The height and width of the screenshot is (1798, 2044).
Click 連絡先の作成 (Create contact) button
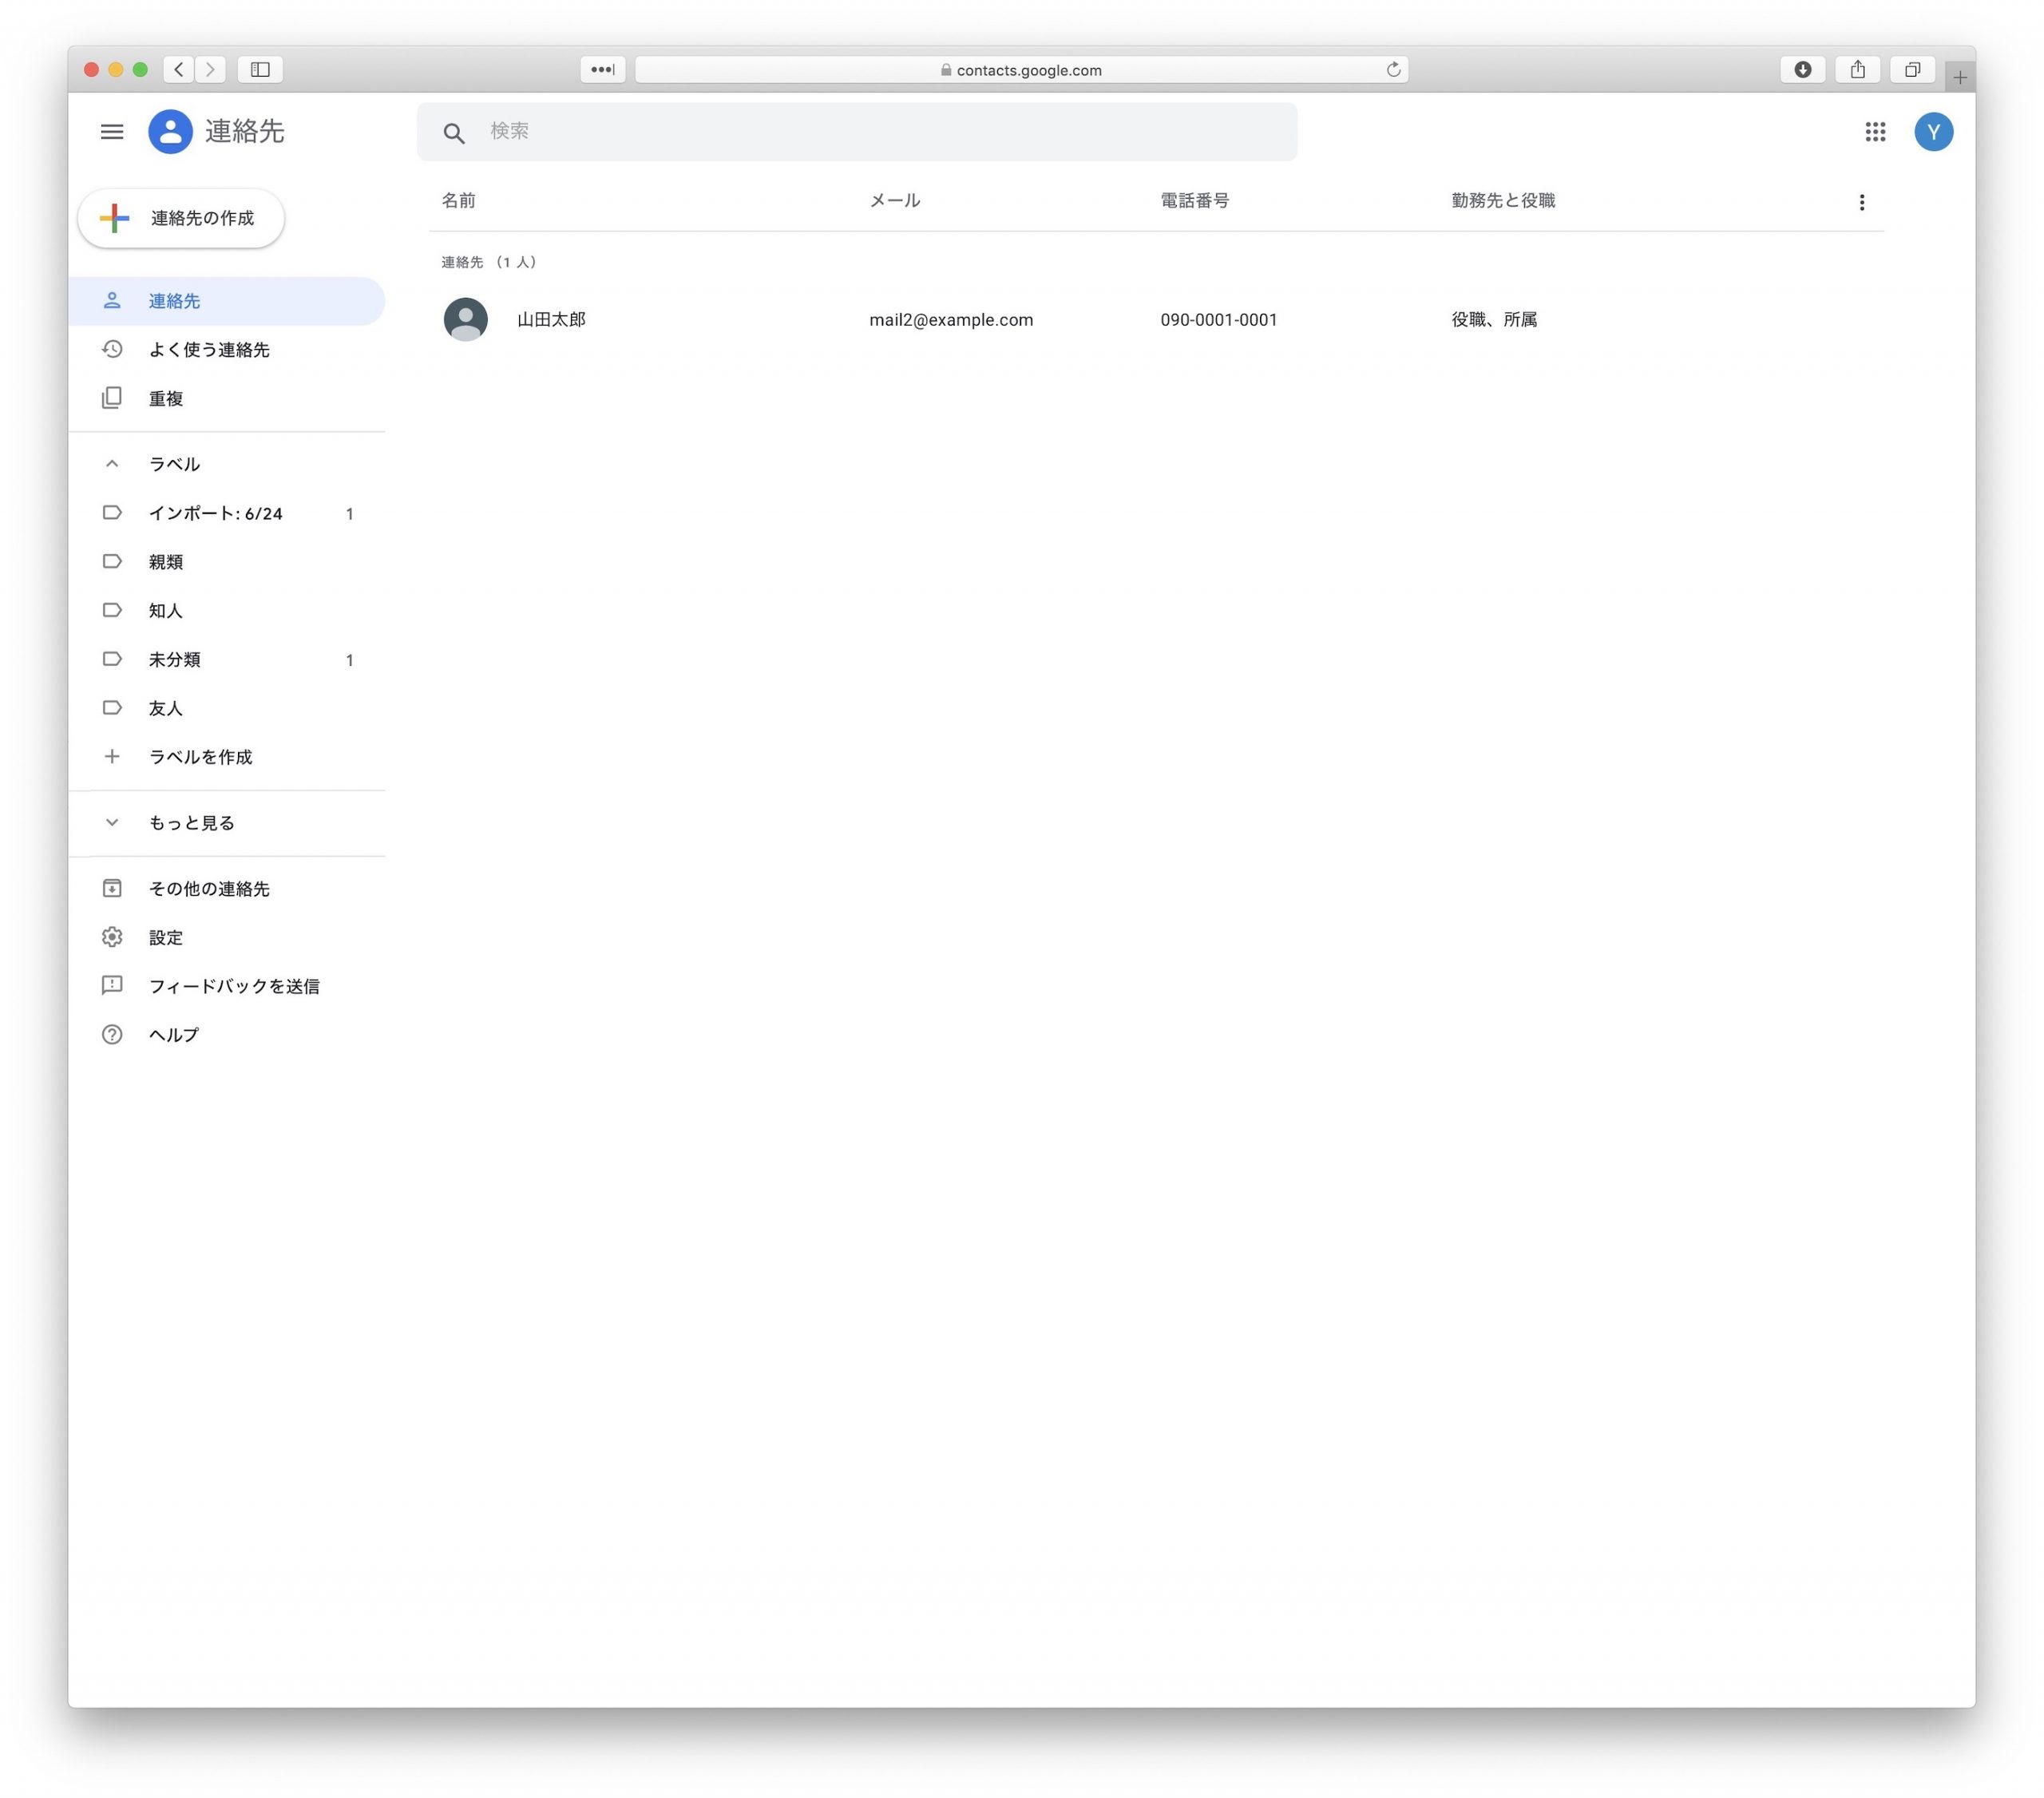pyautogui.click(x=182, y=218)
